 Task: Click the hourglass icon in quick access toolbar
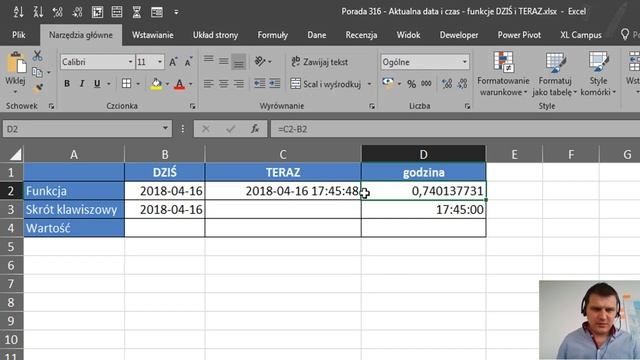coord(137,12)
